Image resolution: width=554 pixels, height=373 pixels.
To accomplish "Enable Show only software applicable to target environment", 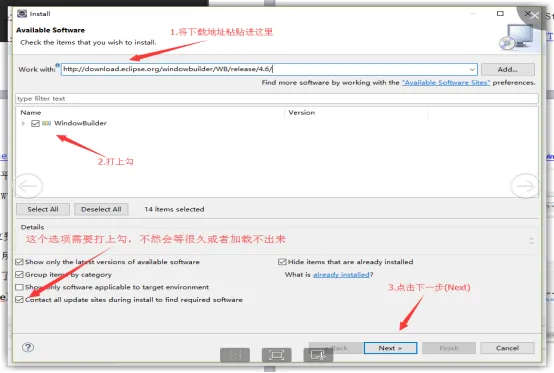I will click(x=20, y=287).
